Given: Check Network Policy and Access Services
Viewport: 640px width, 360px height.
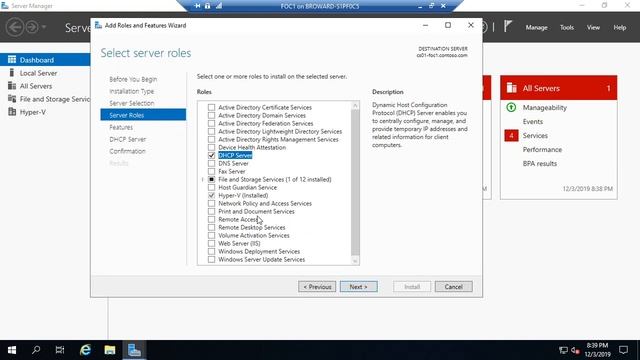Looking at the screenshot, I should [x=211, y=203].
